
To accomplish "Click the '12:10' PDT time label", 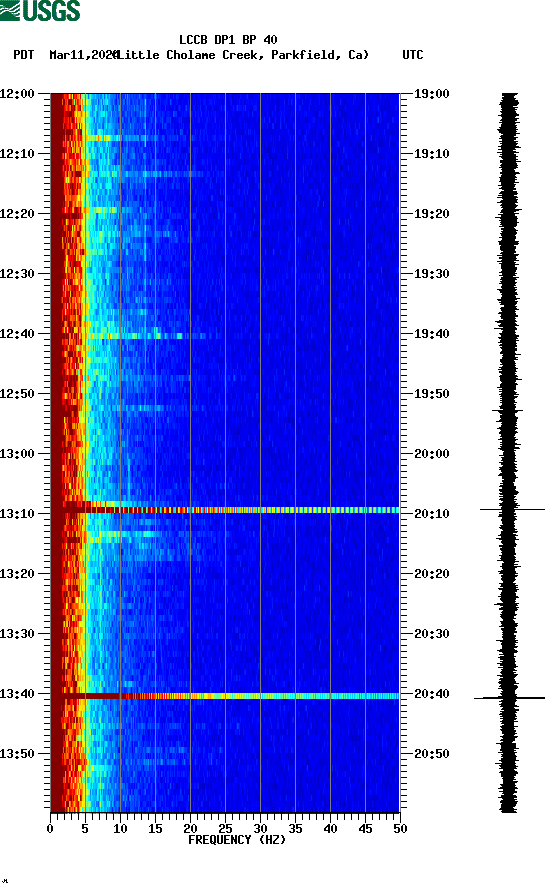I will tap(18, 154).
